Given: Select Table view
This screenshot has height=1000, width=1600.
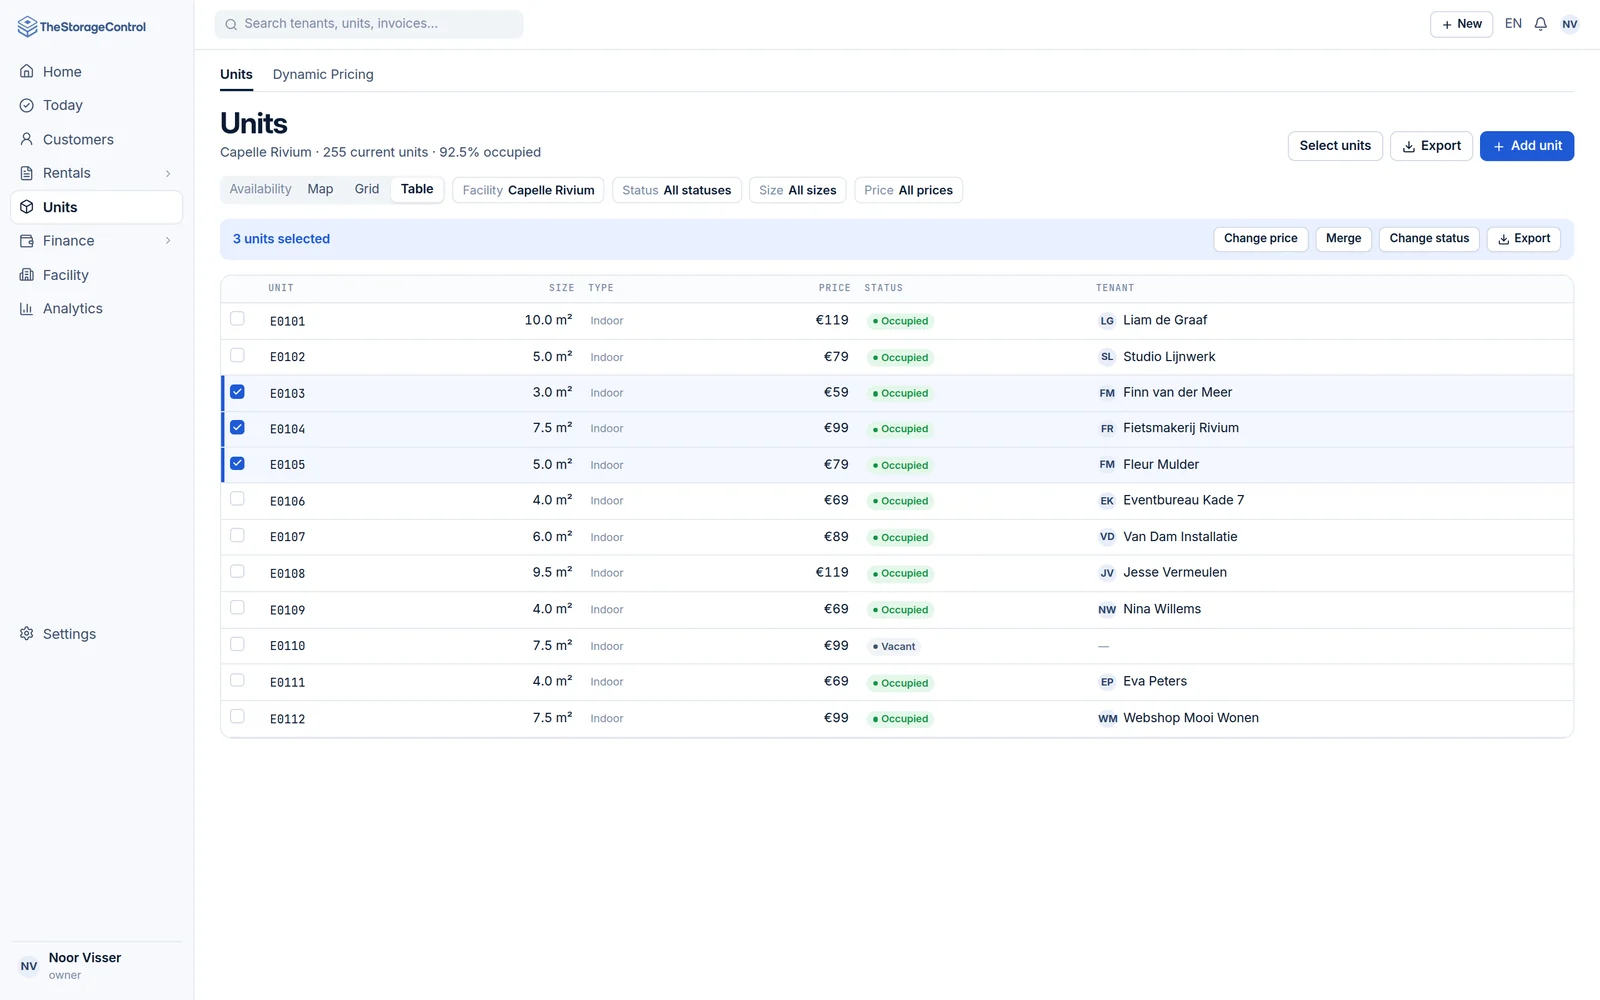Looking at the screenshot, I should tap(417, 189).
